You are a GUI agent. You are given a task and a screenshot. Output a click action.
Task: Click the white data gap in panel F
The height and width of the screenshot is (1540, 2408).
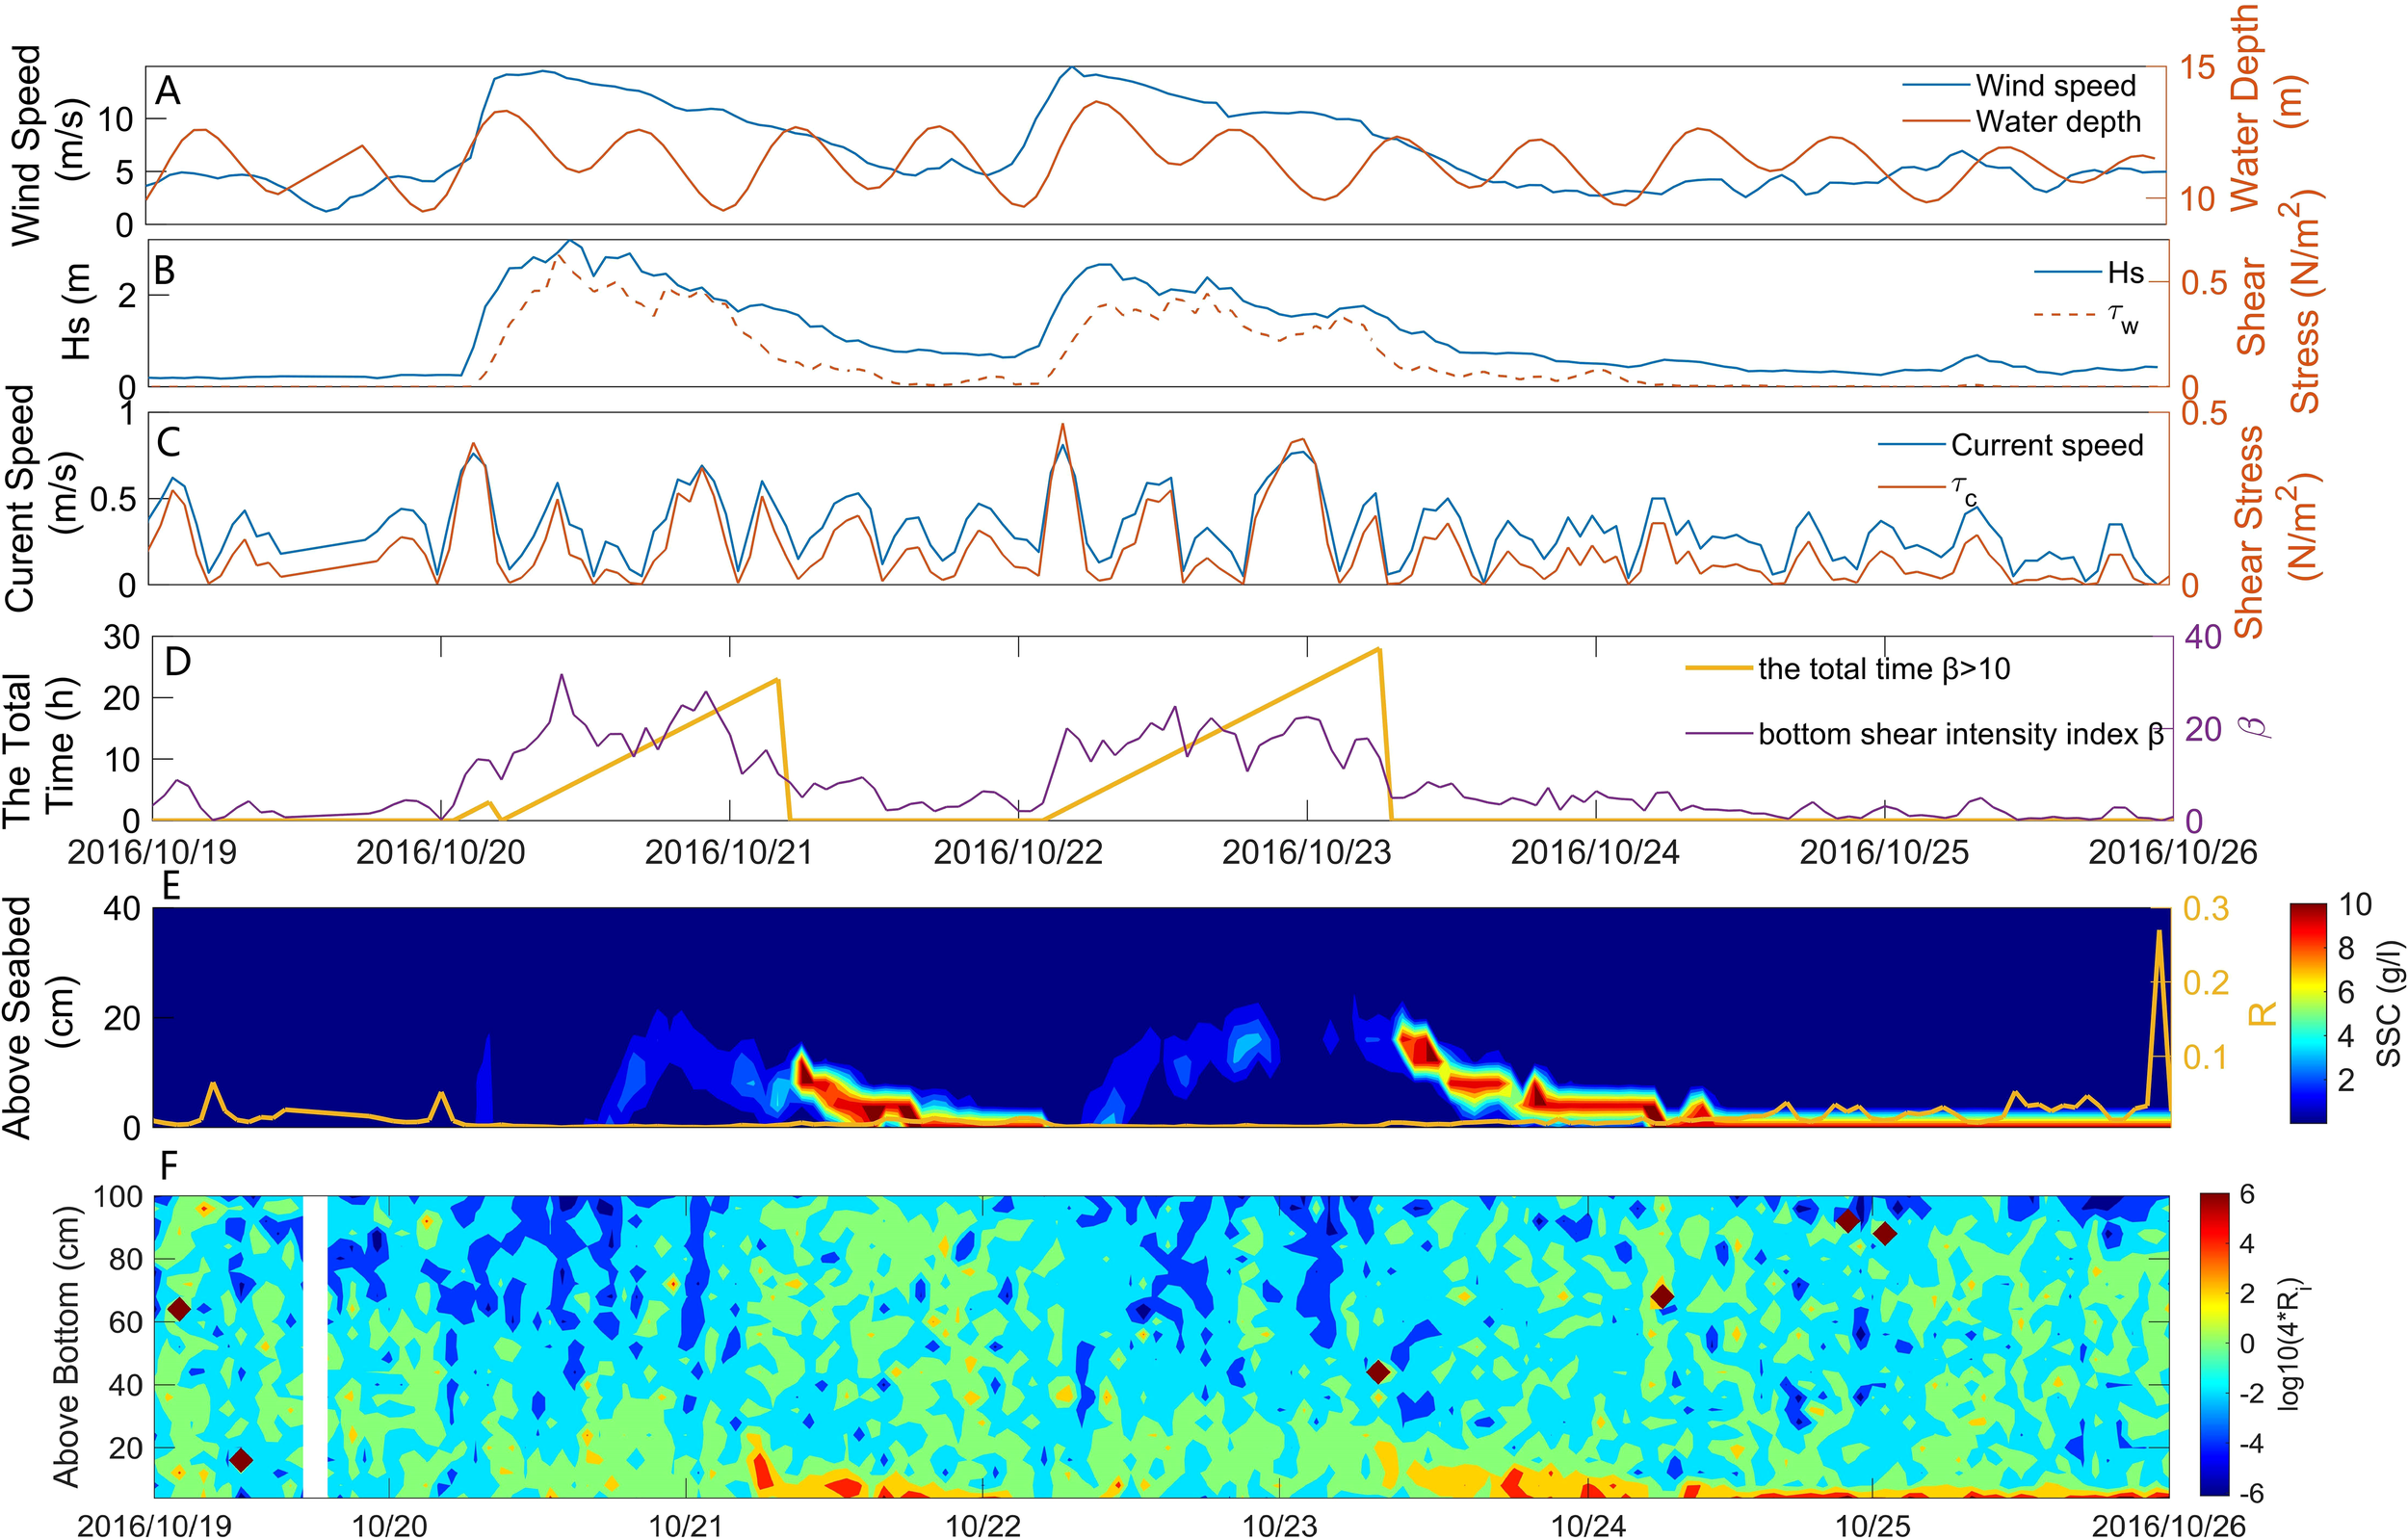click(x=315, y=1346)
